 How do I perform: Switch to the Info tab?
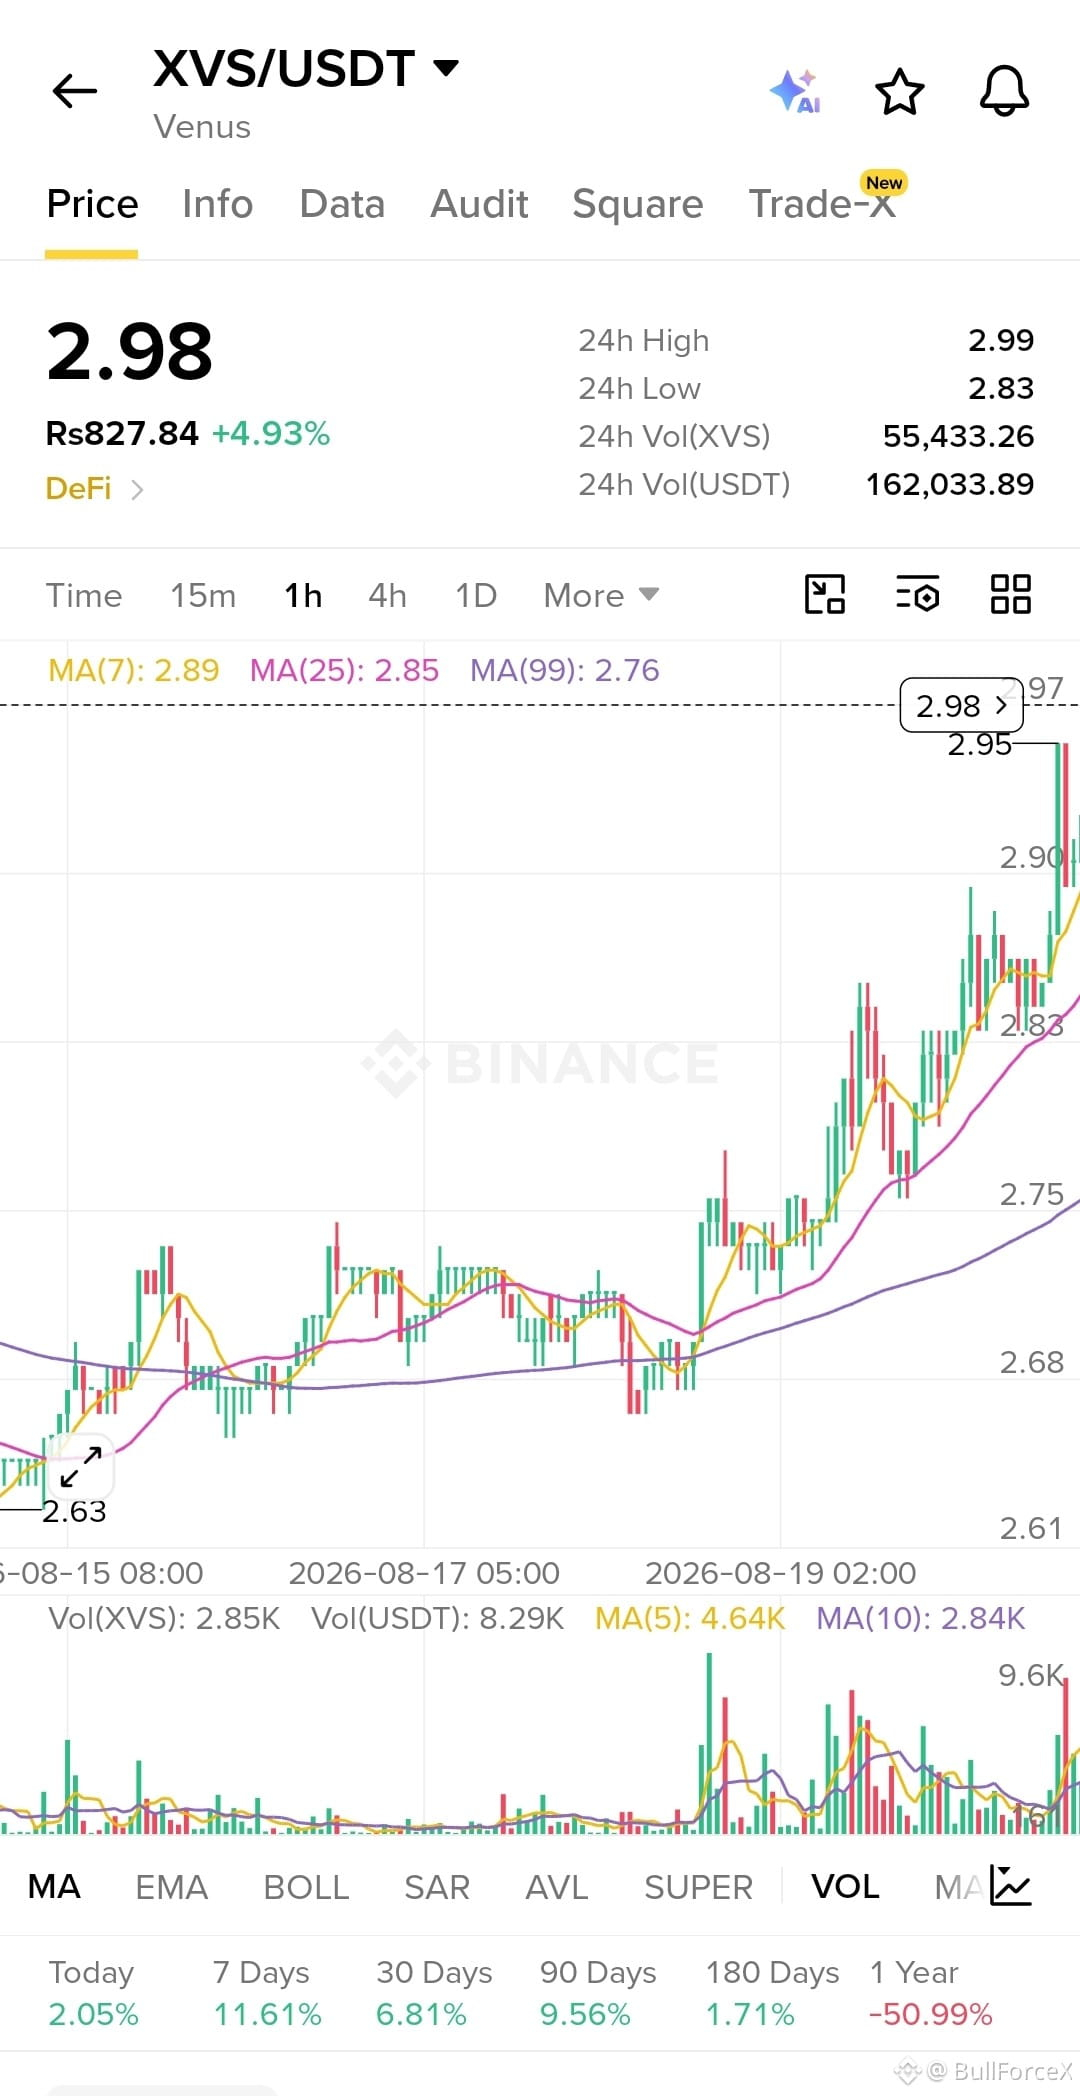[x=217, y=204]
